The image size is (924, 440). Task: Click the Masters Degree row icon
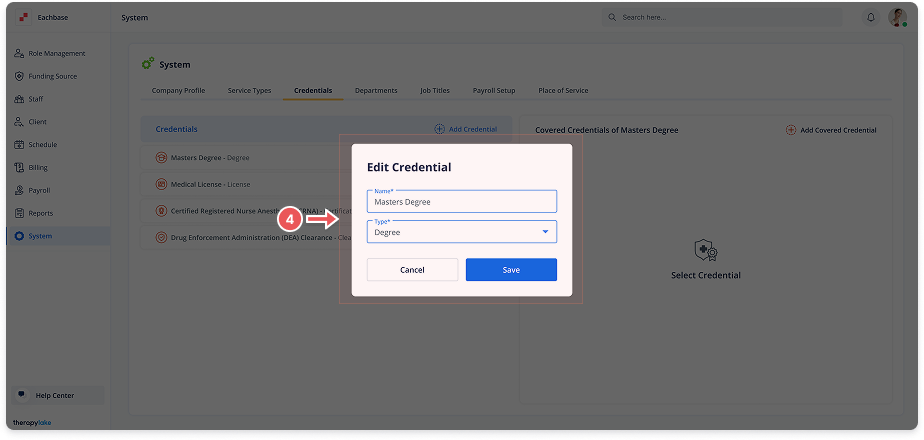[161, 158]
